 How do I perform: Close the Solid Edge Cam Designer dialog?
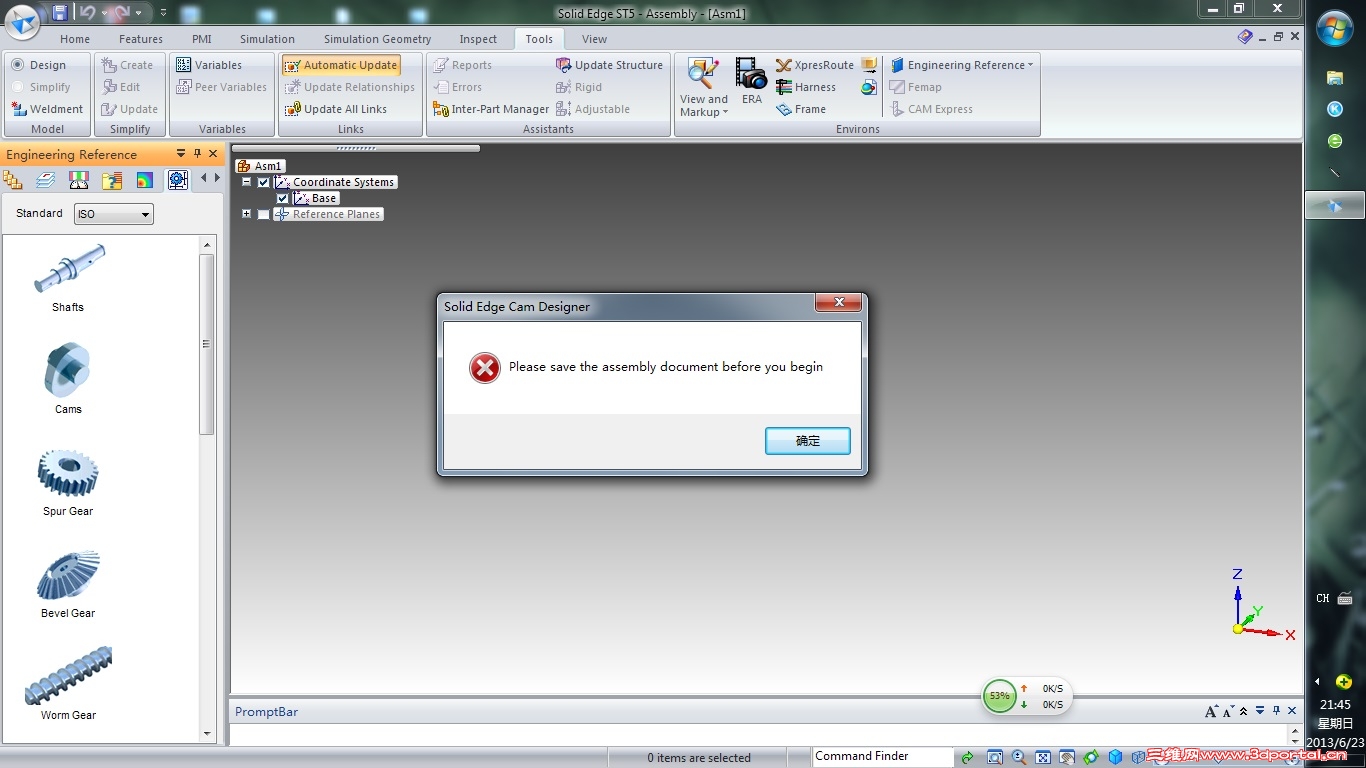[839, 303]
